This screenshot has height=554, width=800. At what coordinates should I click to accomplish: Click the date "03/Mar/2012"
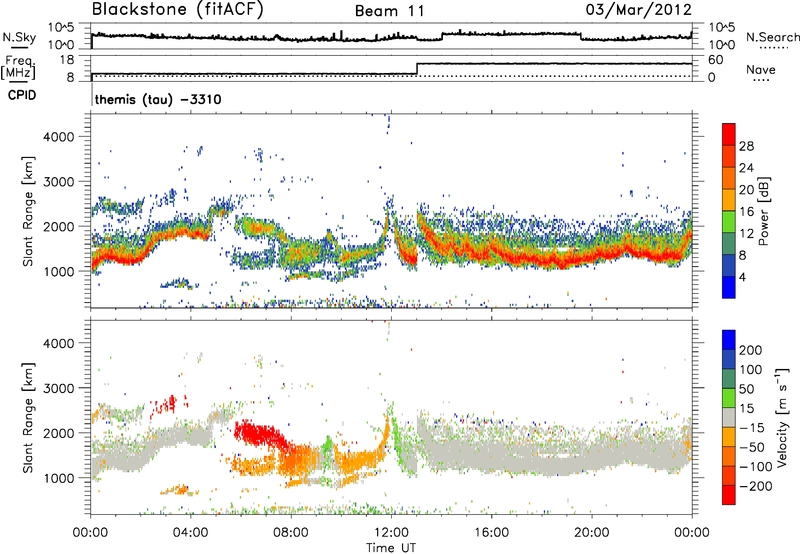[638, 10]
